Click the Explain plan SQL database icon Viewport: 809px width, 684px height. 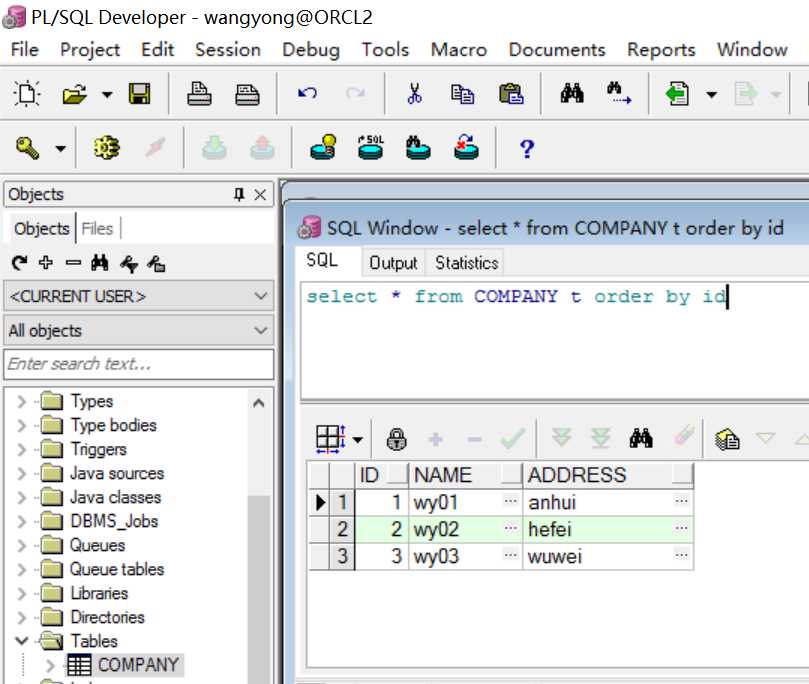(x=370, y=148)
